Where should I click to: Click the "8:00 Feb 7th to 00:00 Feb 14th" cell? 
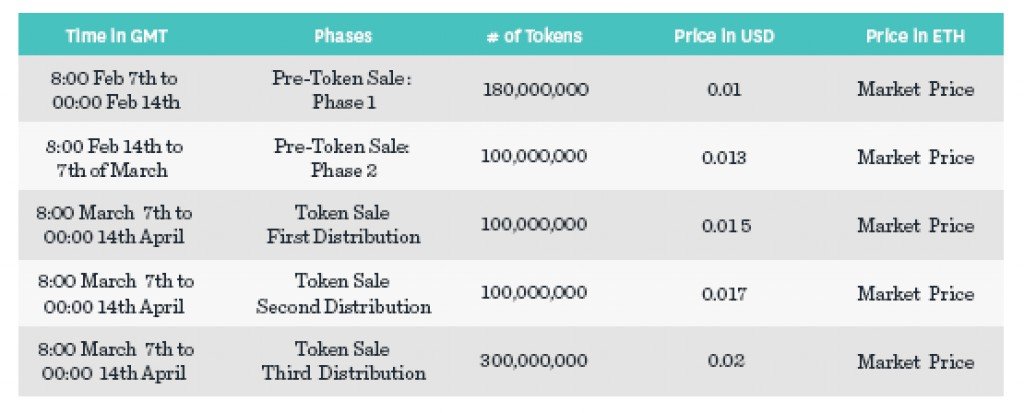coord(114,90)
